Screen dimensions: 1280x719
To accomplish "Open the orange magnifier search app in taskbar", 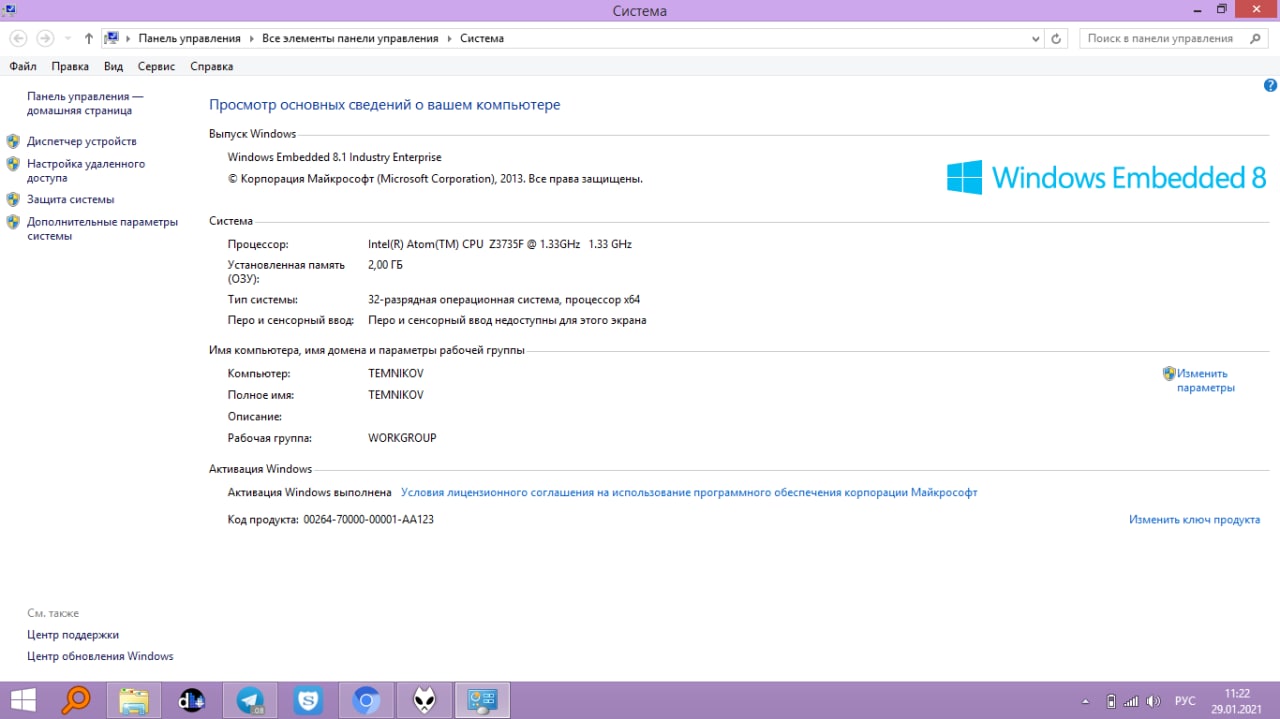I will click(x=76, y=700).
